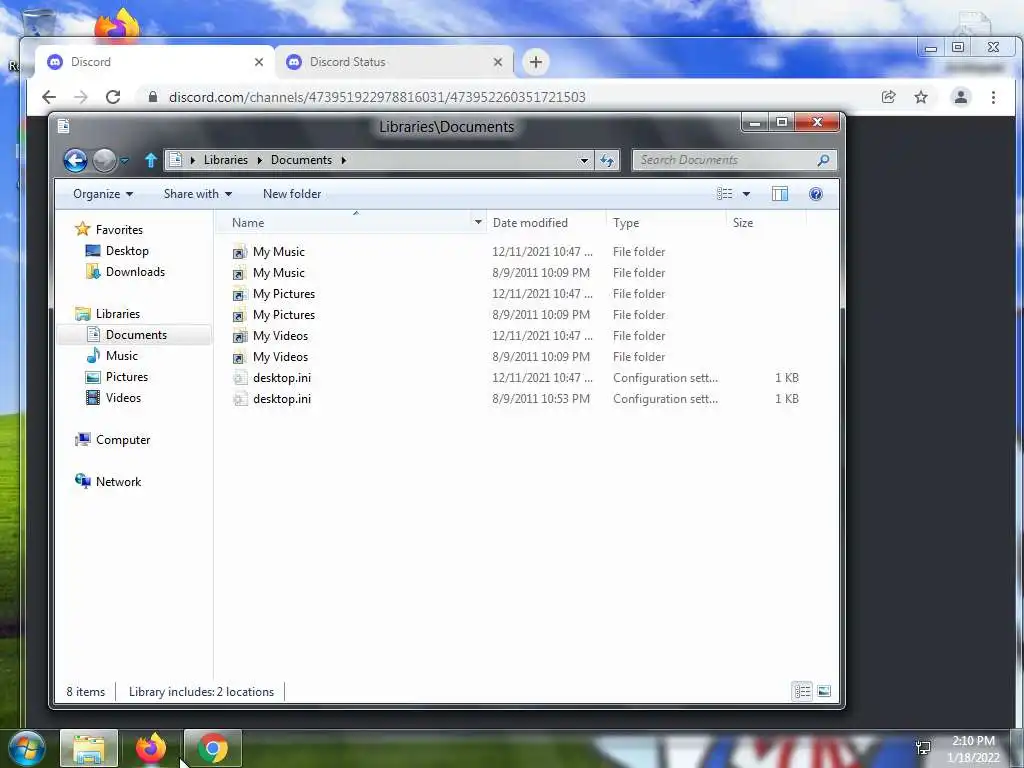Image resolution: width=1024 pixels, height=768 pixels.
Task: Select Desktop under Favorites
Action: (x=117, y=251)
